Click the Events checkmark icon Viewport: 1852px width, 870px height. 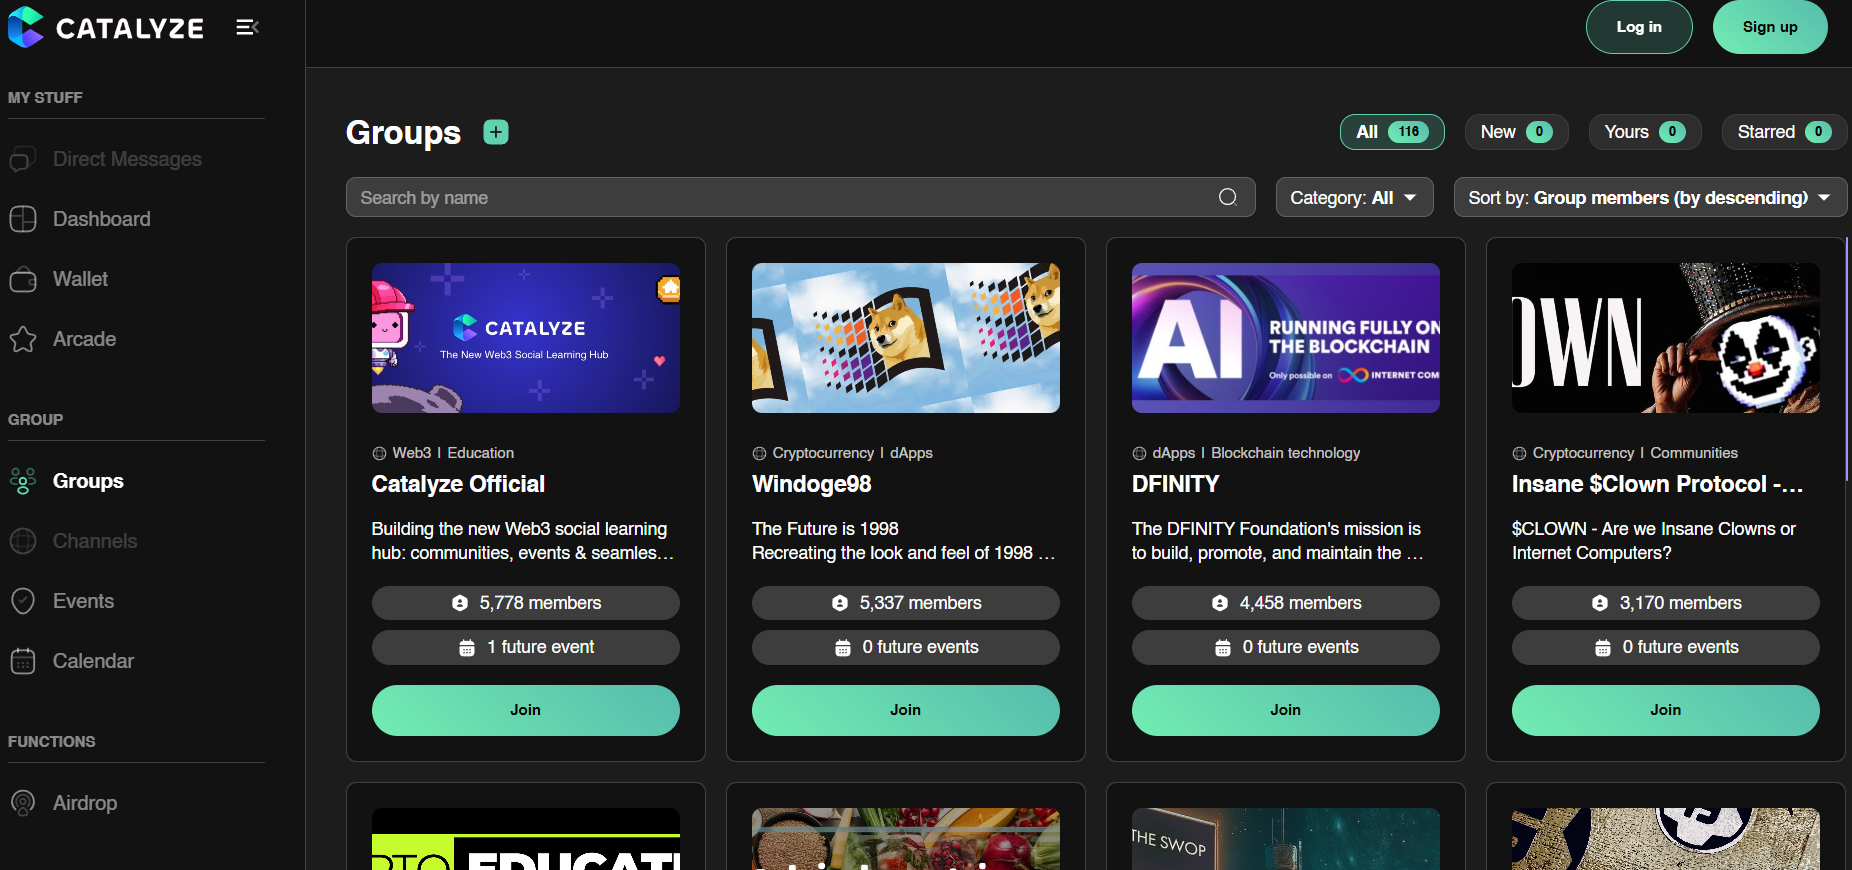coord(23,601)
